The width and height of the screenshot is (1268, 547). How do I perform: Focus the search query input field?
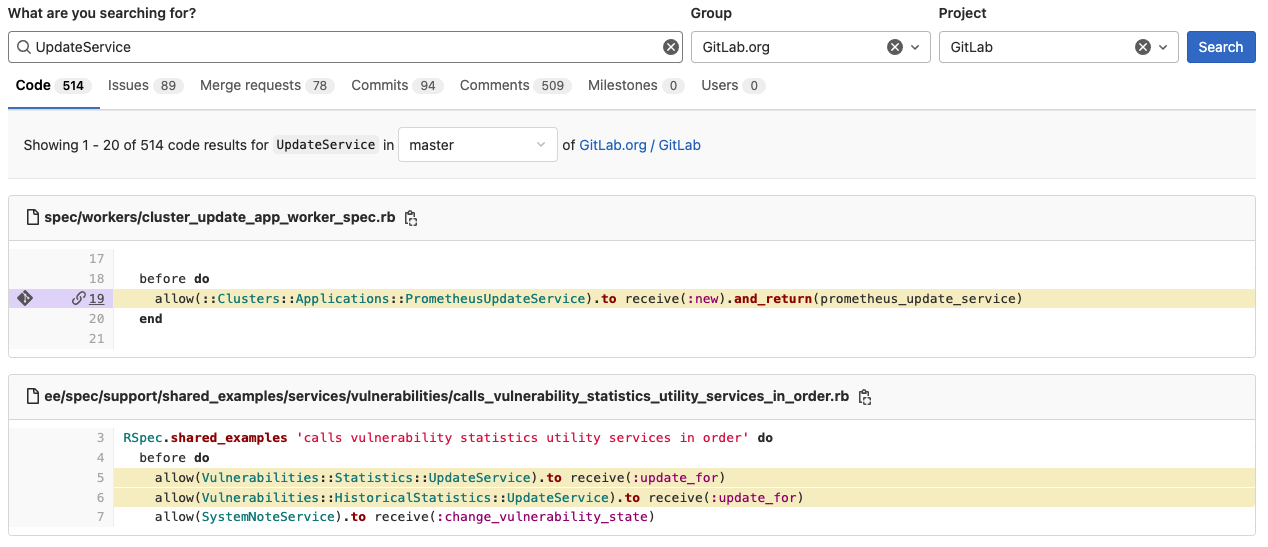point(340,47)
